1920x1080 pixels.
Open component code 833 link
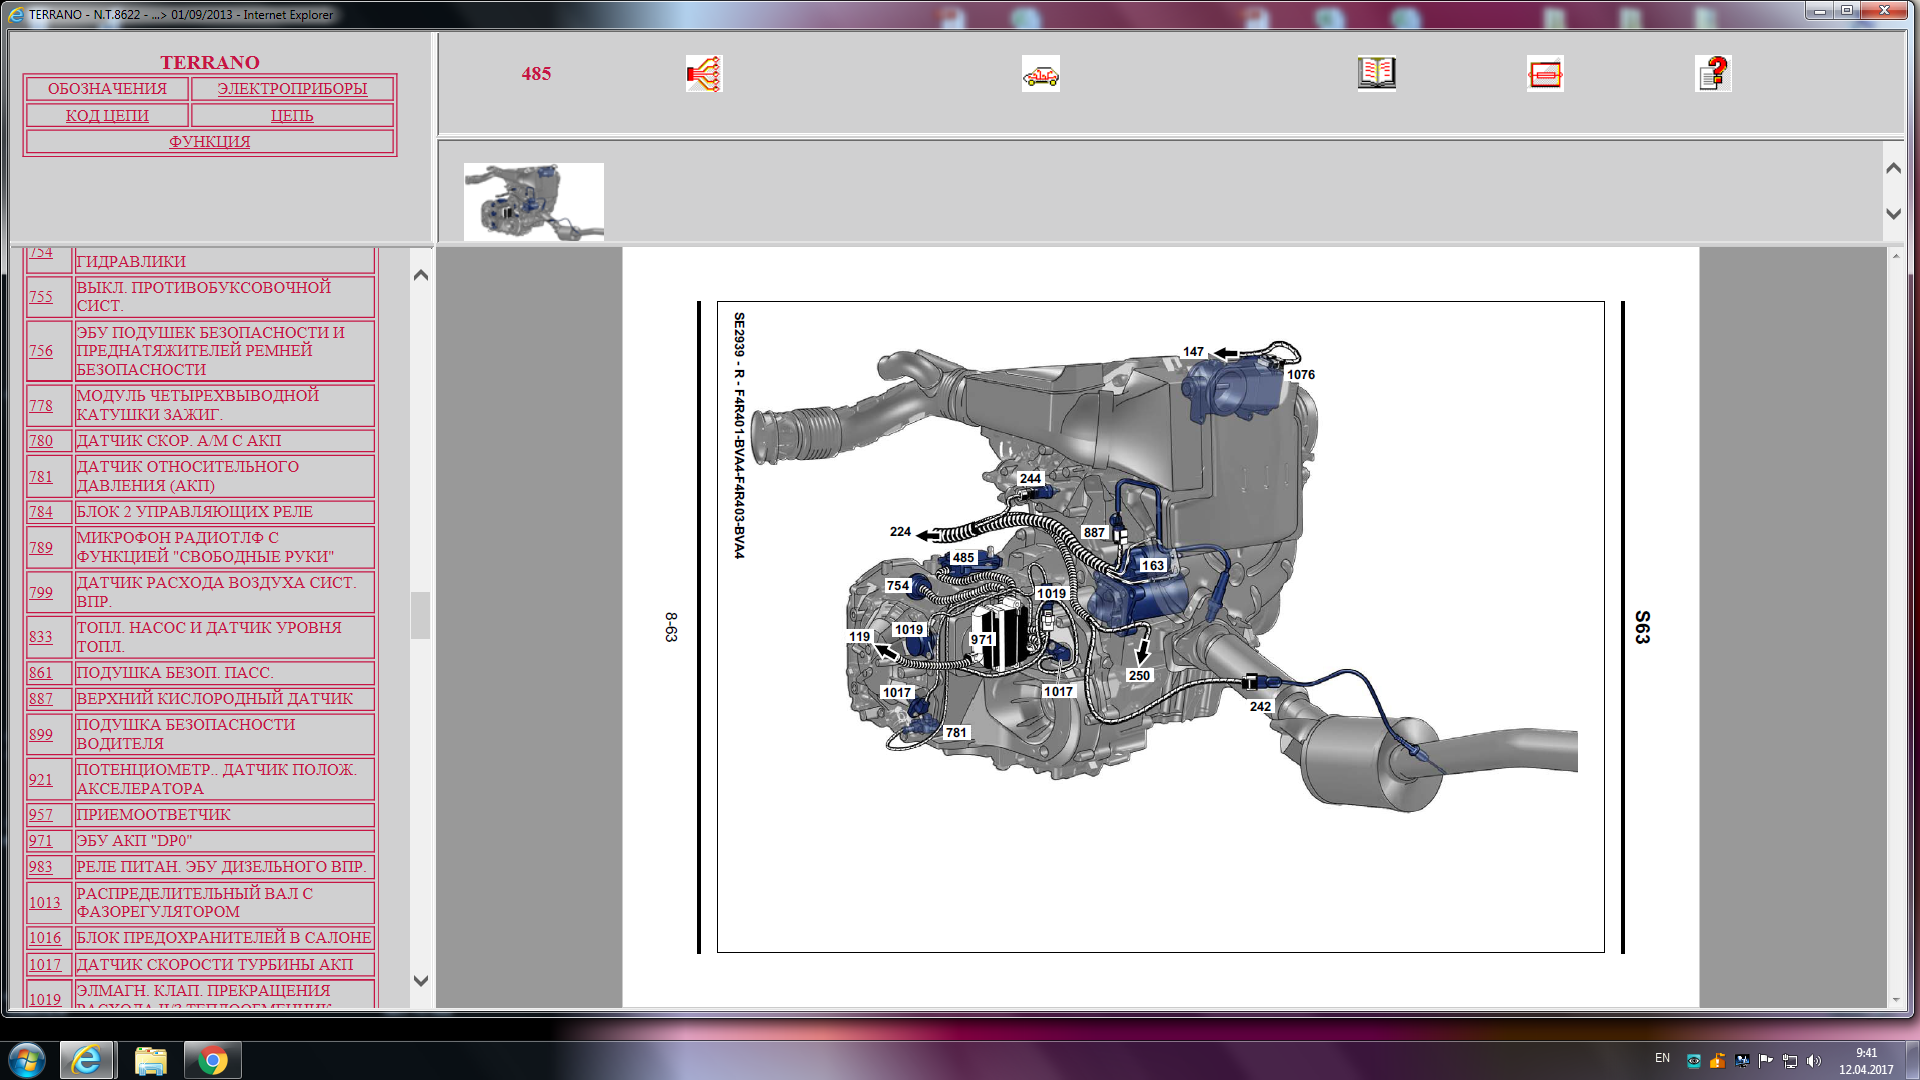[41, 637]
